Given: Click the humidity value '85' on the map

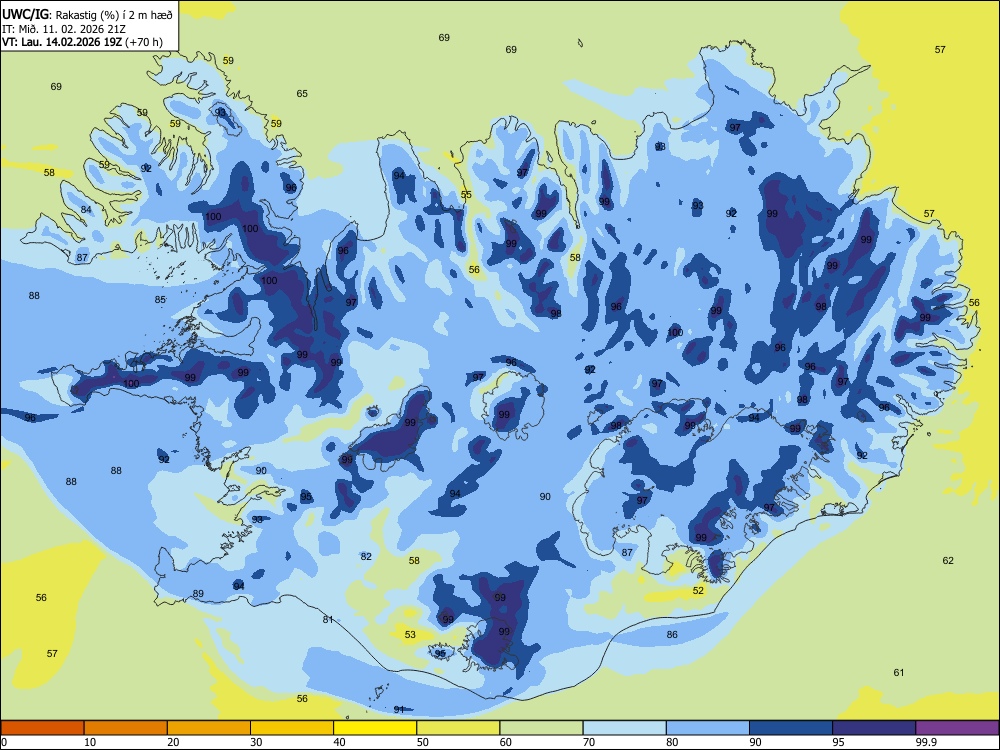Looking at the screenshot, I should pos(160,300).
